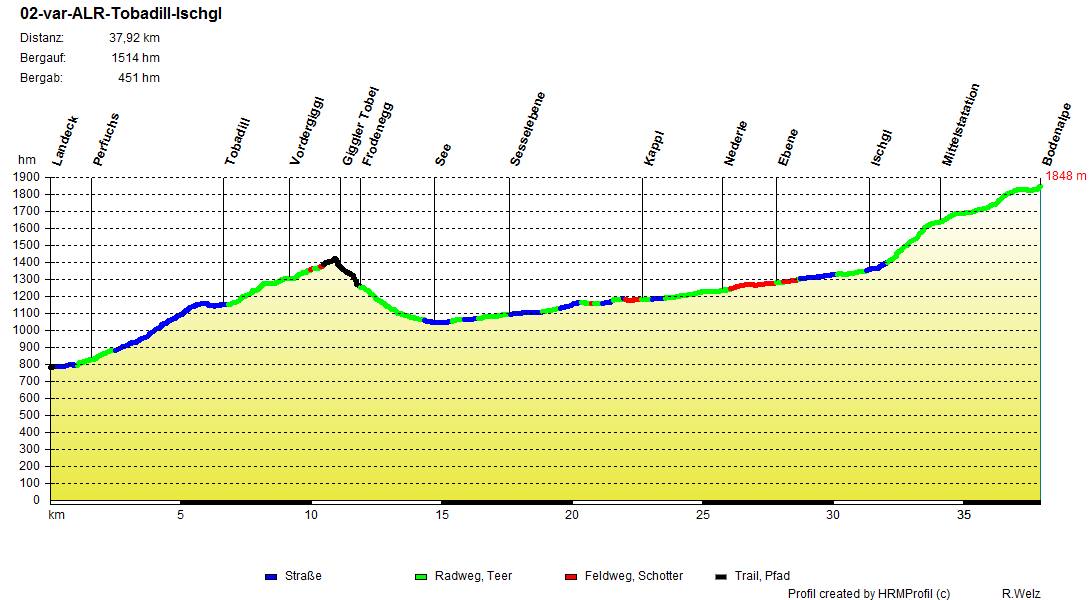Select the See waypoint label
This screenshot has height=600, width=1090.
[443, 154]
